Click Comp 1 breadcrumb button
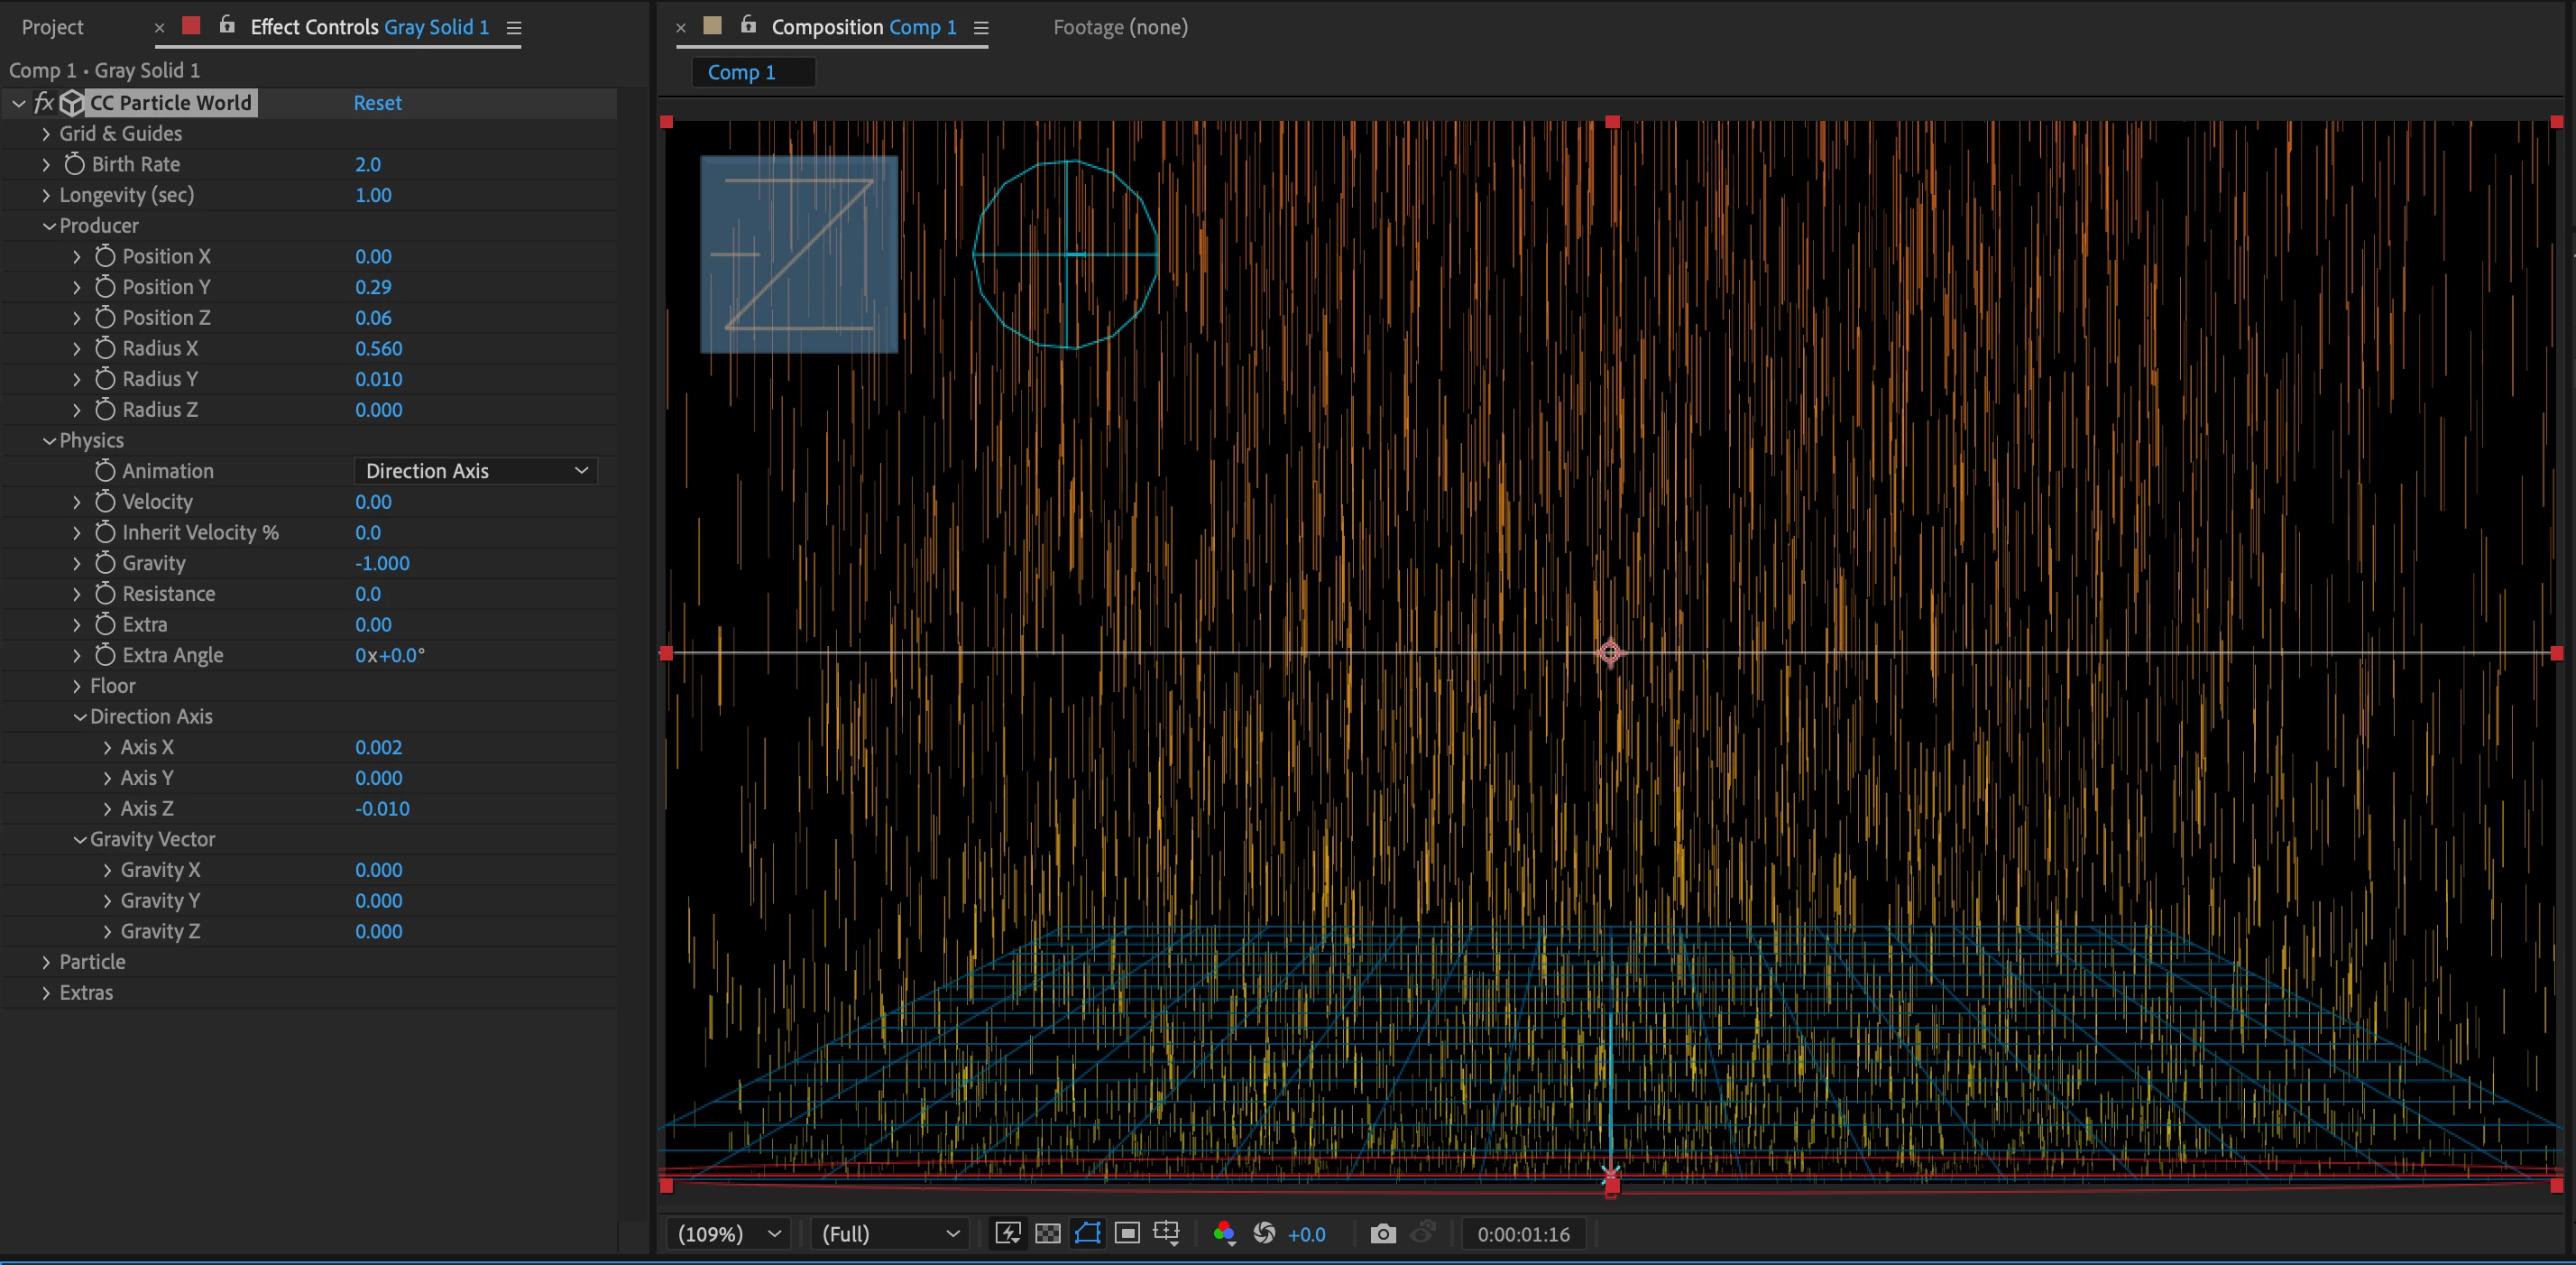 [741, 72]
